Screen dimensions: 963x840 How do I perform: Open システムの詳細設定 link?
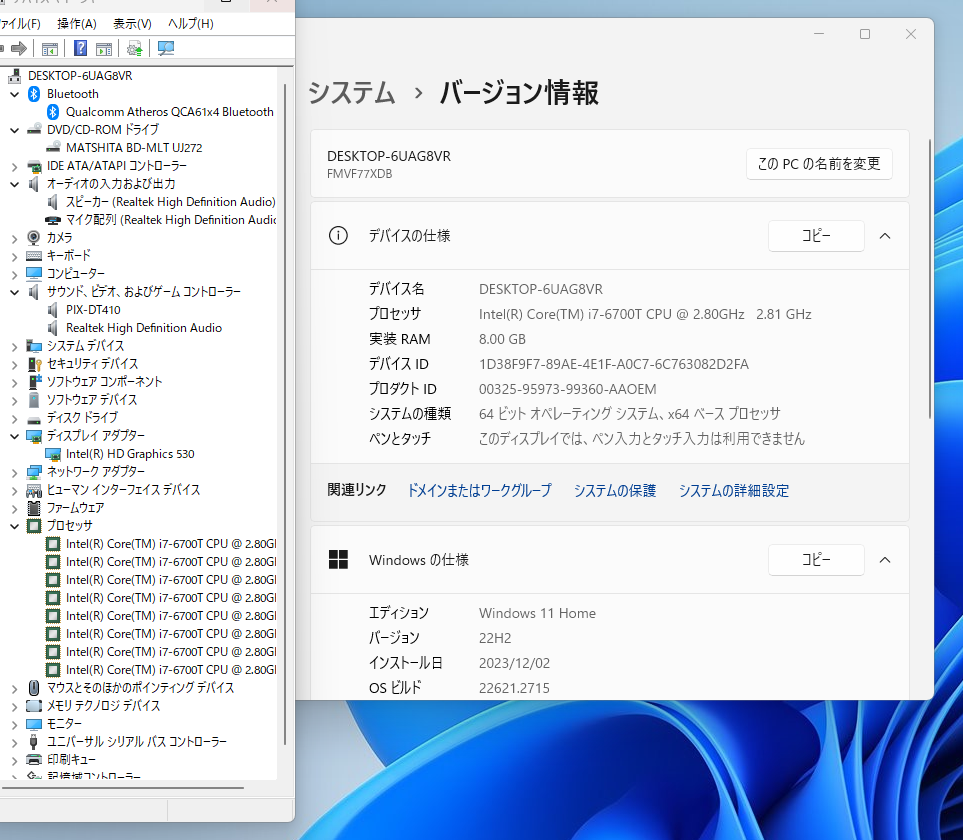(x=734, y=490)
